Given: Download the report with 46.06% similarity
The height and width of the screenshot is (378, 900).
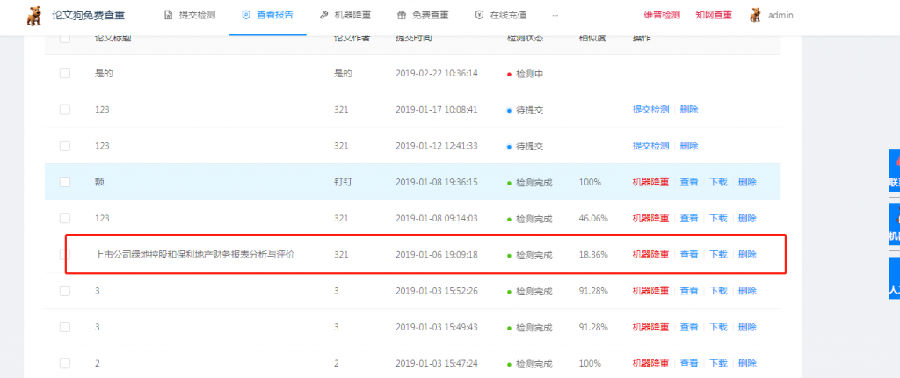Looking at the screenshot, I should pyautogui.click(x=719, y=218).
